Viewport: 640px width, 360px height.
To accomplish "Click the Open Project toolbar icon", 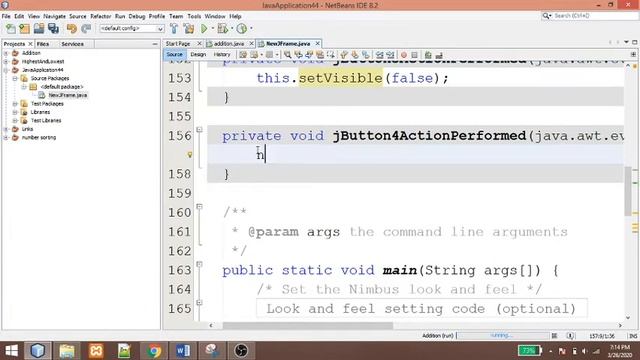I will point(39,29).
